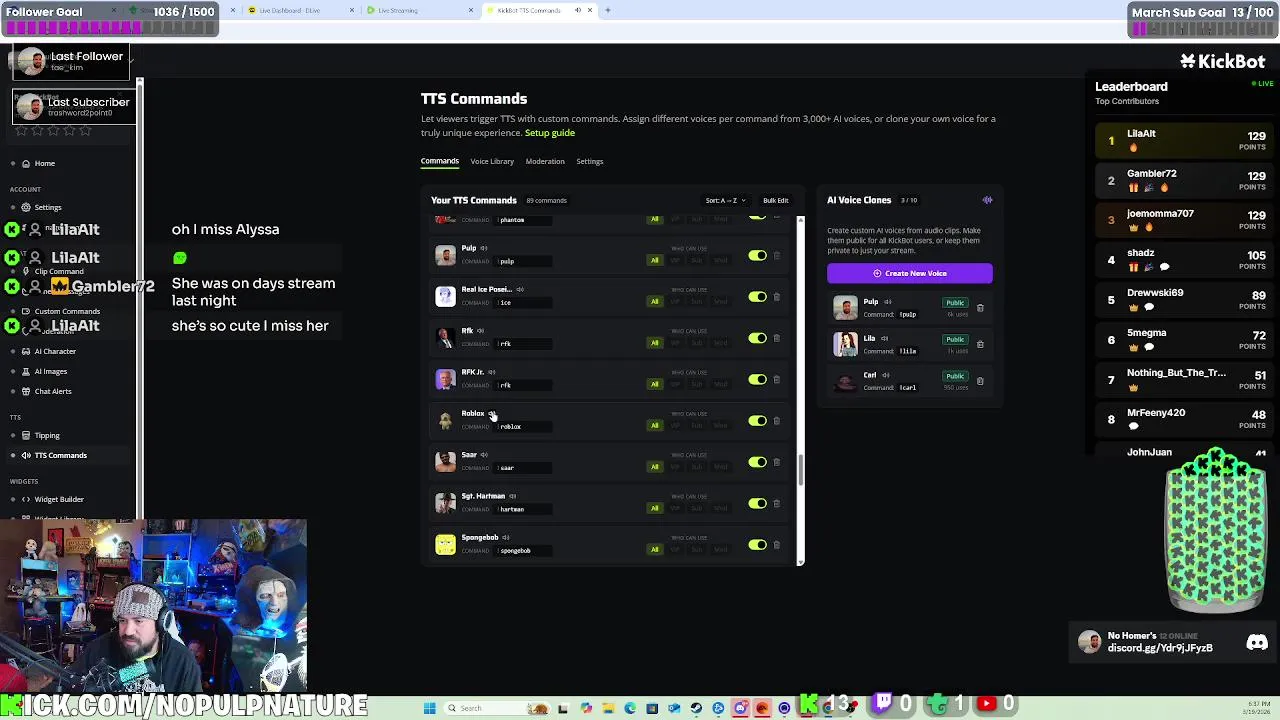Delete the Pulp voice clone
The height and width of the screenshot is (720, 1280).
tap(980, 308)
